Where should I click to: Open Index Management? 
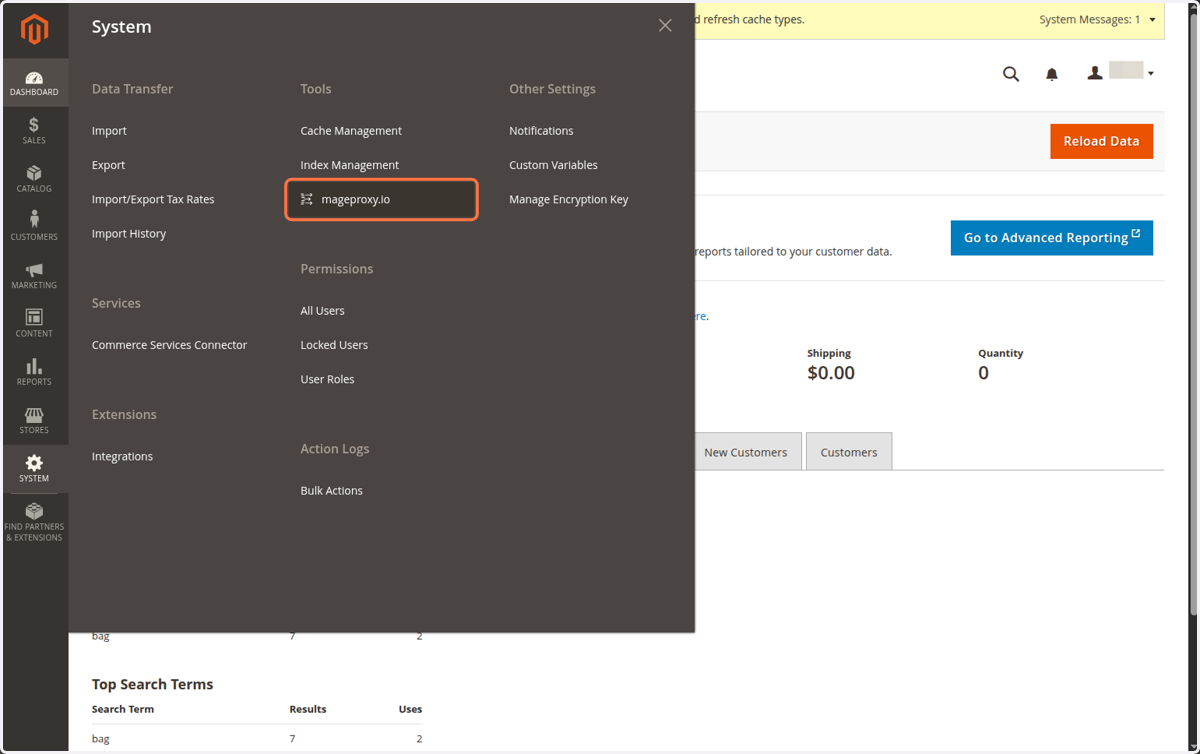(349, 165)
